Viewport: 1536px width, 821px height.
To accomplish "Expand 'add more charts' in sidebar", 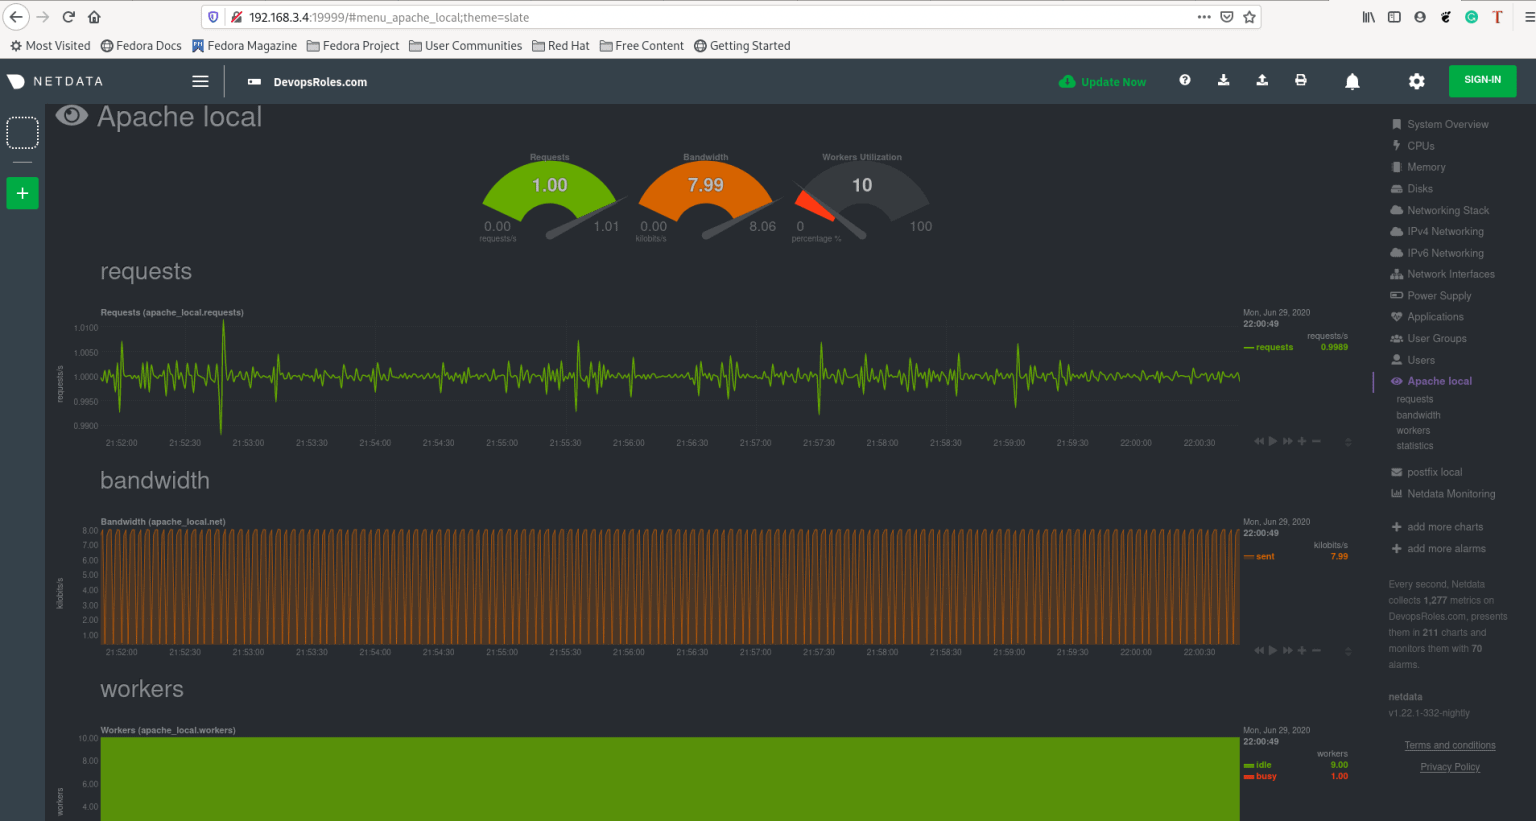I will (x=1444, y=527).
